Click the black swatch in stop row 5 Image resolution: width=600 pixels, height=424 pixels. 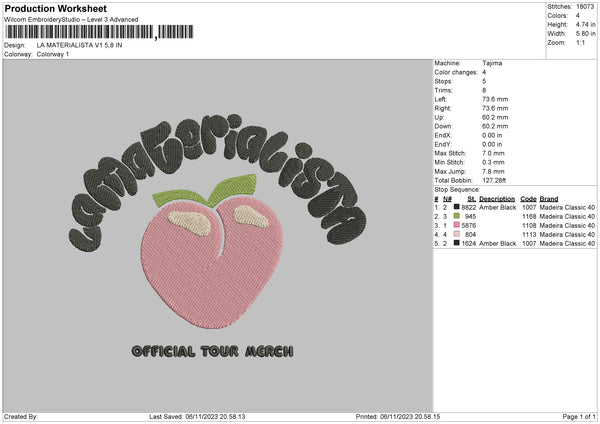pos(456,243)
